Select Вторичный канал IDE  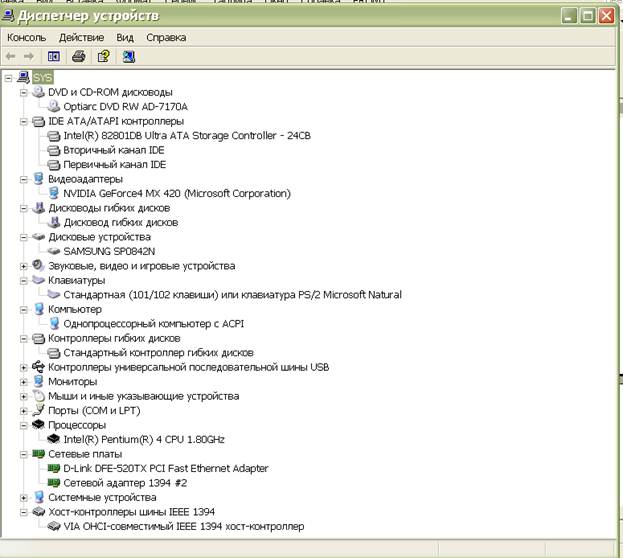(114, 150)
